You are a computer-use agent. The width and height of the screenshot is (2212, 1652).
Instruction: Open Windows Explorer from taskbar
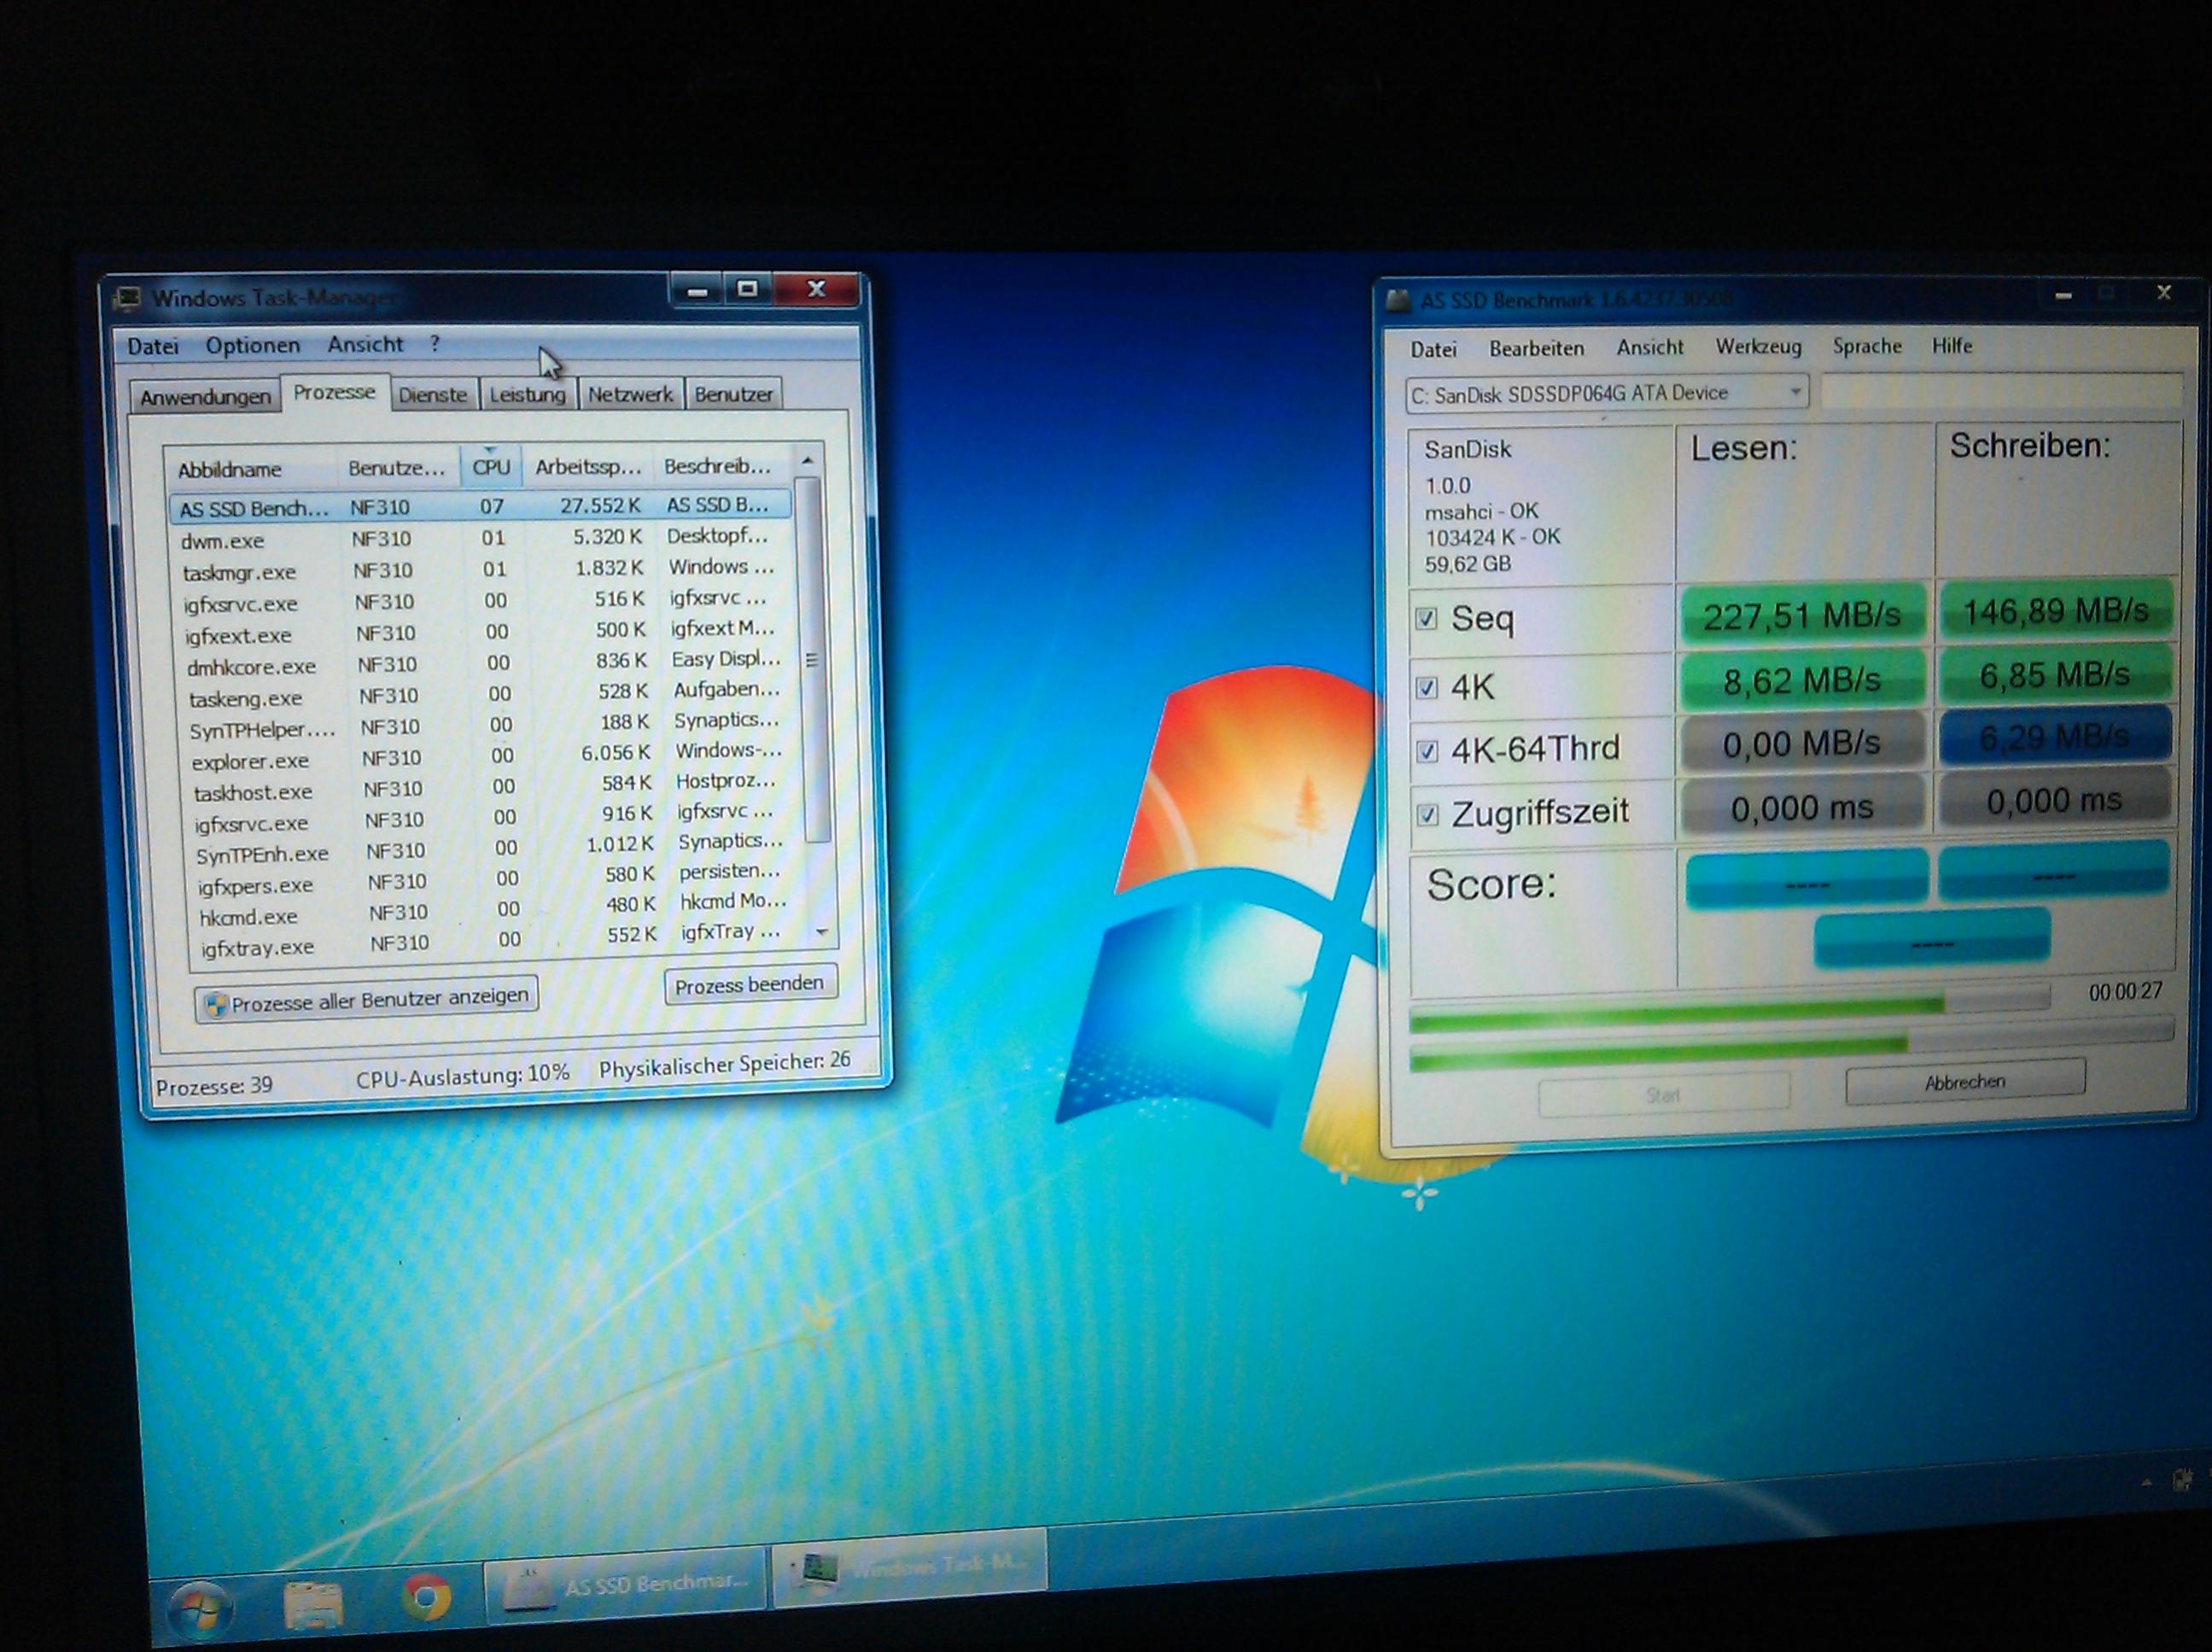coord(313,1604)
